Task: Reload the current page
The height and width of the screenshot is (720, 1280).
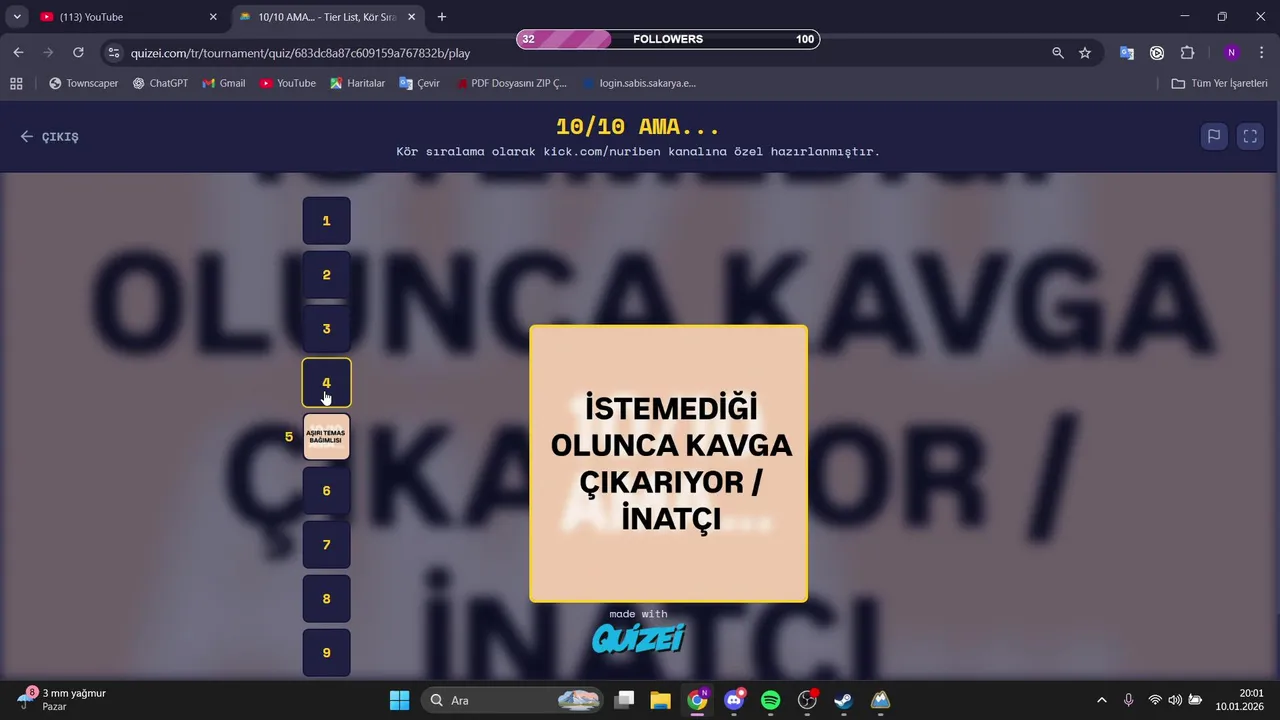Action: pos(78,53)
